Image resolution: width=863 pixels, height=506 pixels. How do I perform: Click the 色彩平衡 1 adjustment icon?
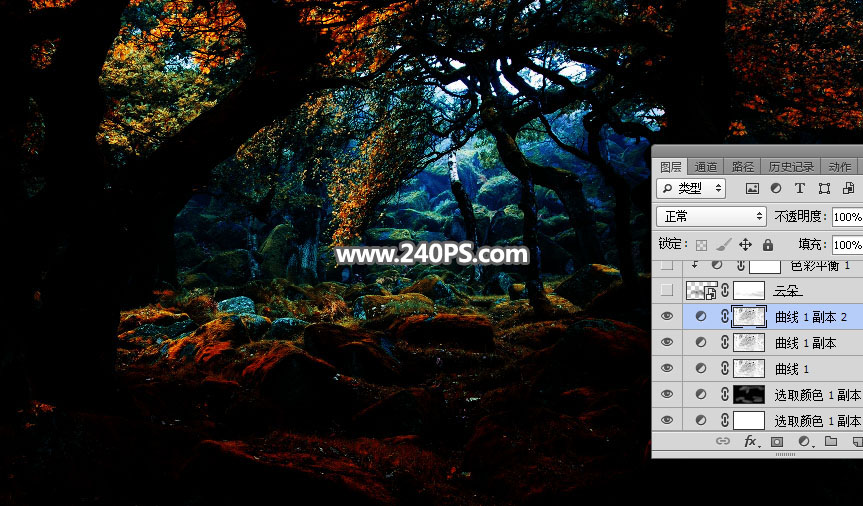717,265
